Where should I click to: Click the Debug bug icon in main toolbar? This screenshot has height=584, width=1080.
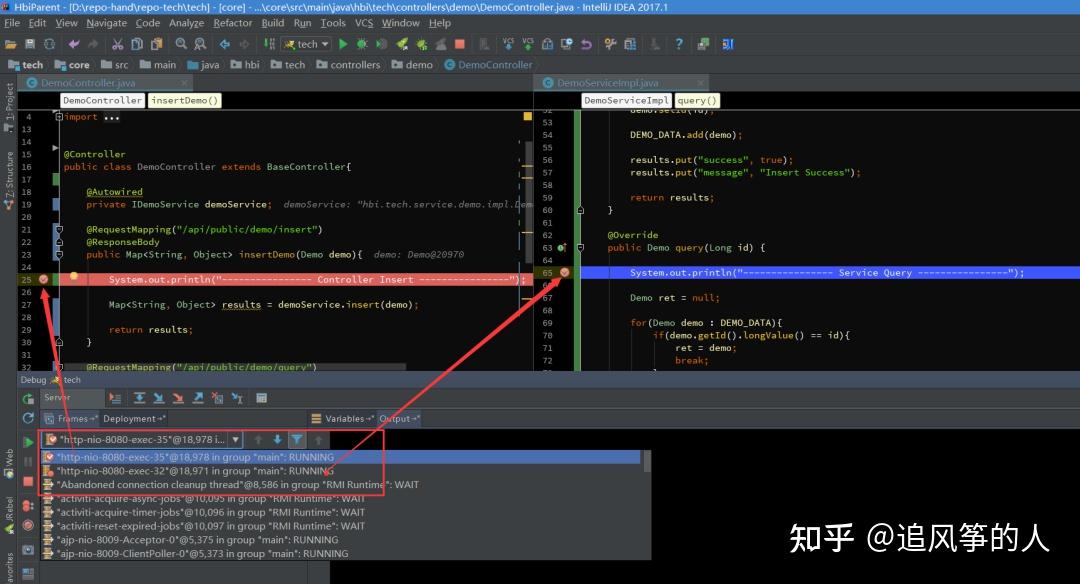362,44
